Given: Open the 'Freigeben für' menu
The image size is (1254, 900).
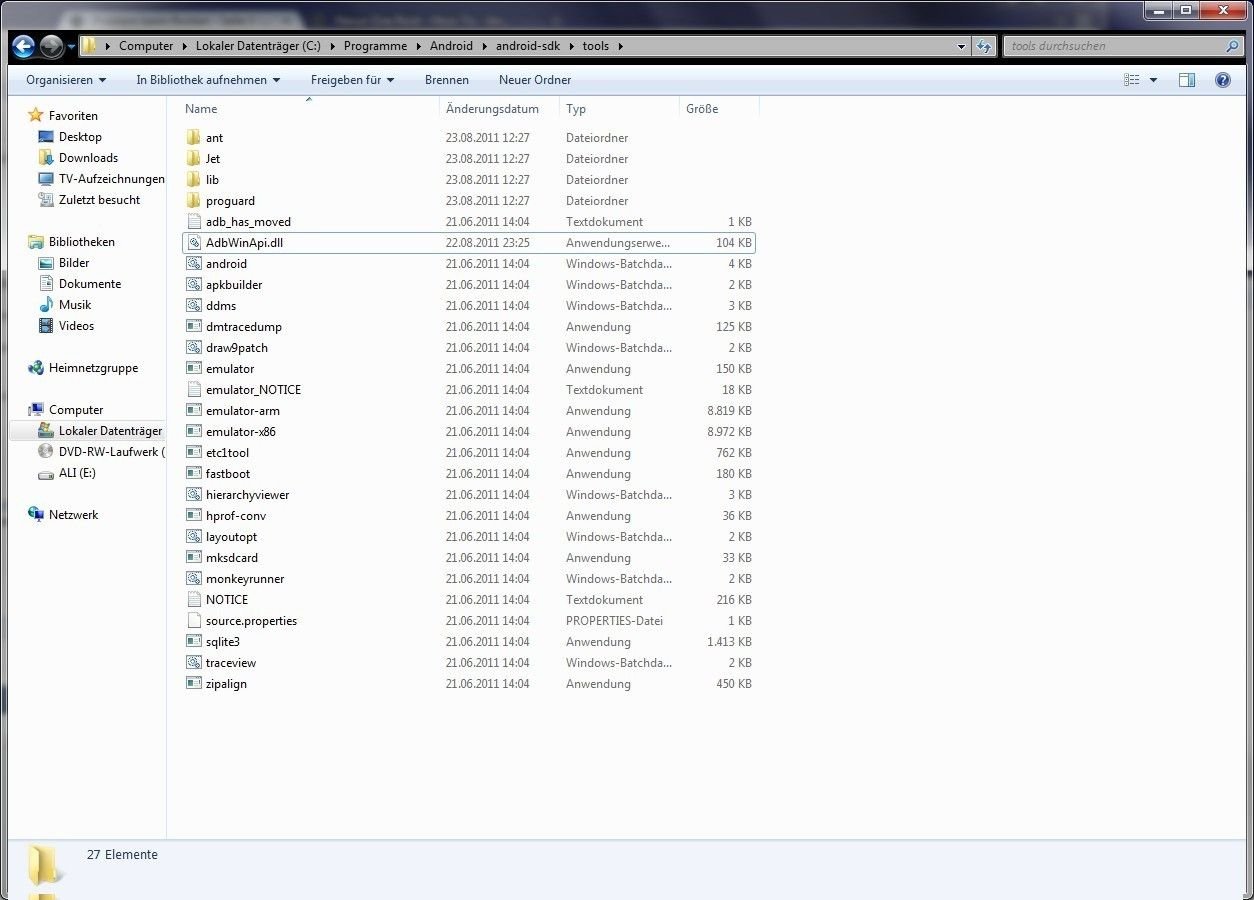Looking at the screenshot, I should tap(352, 80).
